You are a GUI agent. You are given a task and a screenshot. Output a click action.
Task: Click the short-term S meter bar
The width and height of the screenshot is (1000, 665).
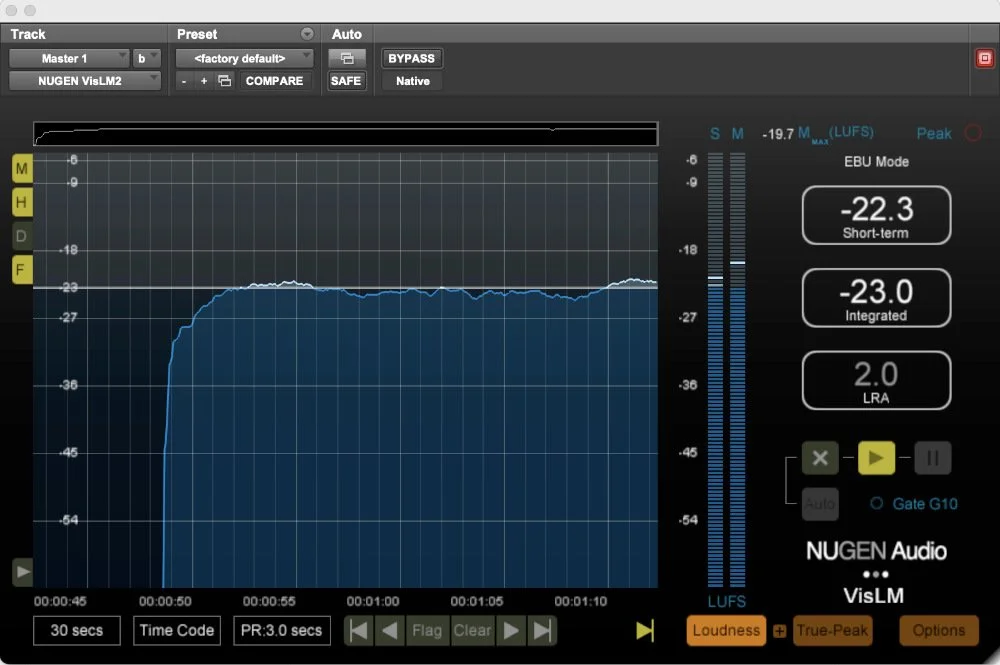[x=715, y=370]
